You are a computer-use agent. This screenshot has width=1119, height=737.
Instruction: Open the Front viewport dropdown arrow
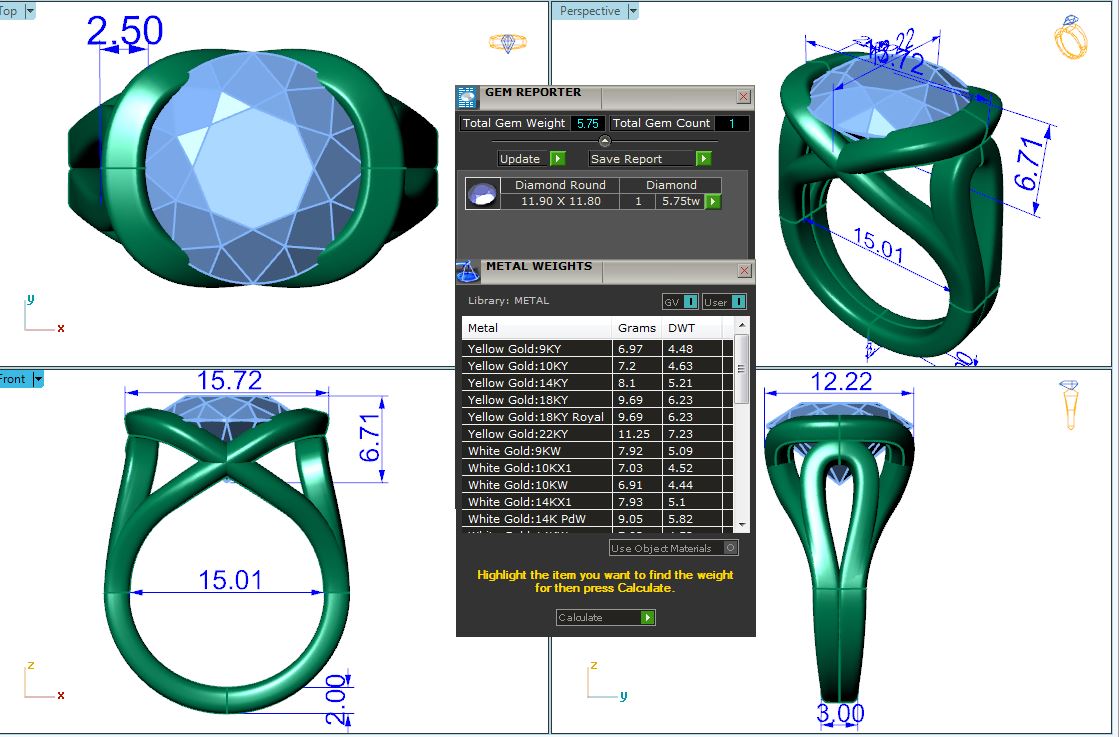click(38, 379)
